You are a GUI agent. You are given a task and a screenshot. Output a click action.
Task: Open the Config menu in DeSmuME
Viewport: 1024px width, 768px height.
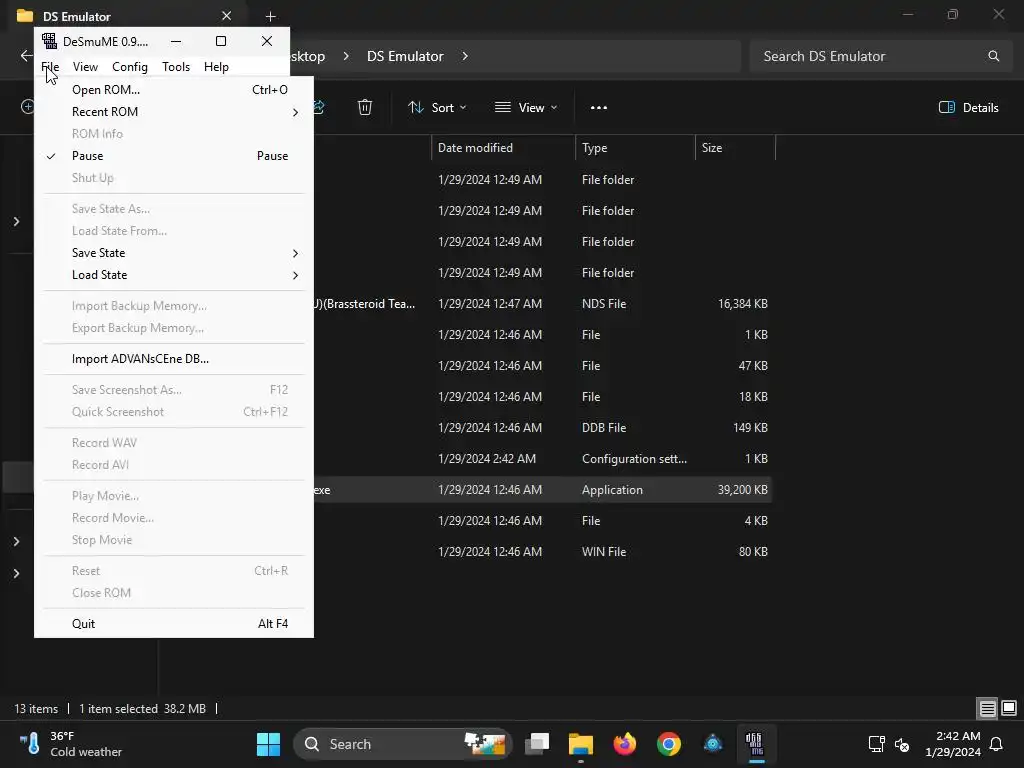coord(129,67)
